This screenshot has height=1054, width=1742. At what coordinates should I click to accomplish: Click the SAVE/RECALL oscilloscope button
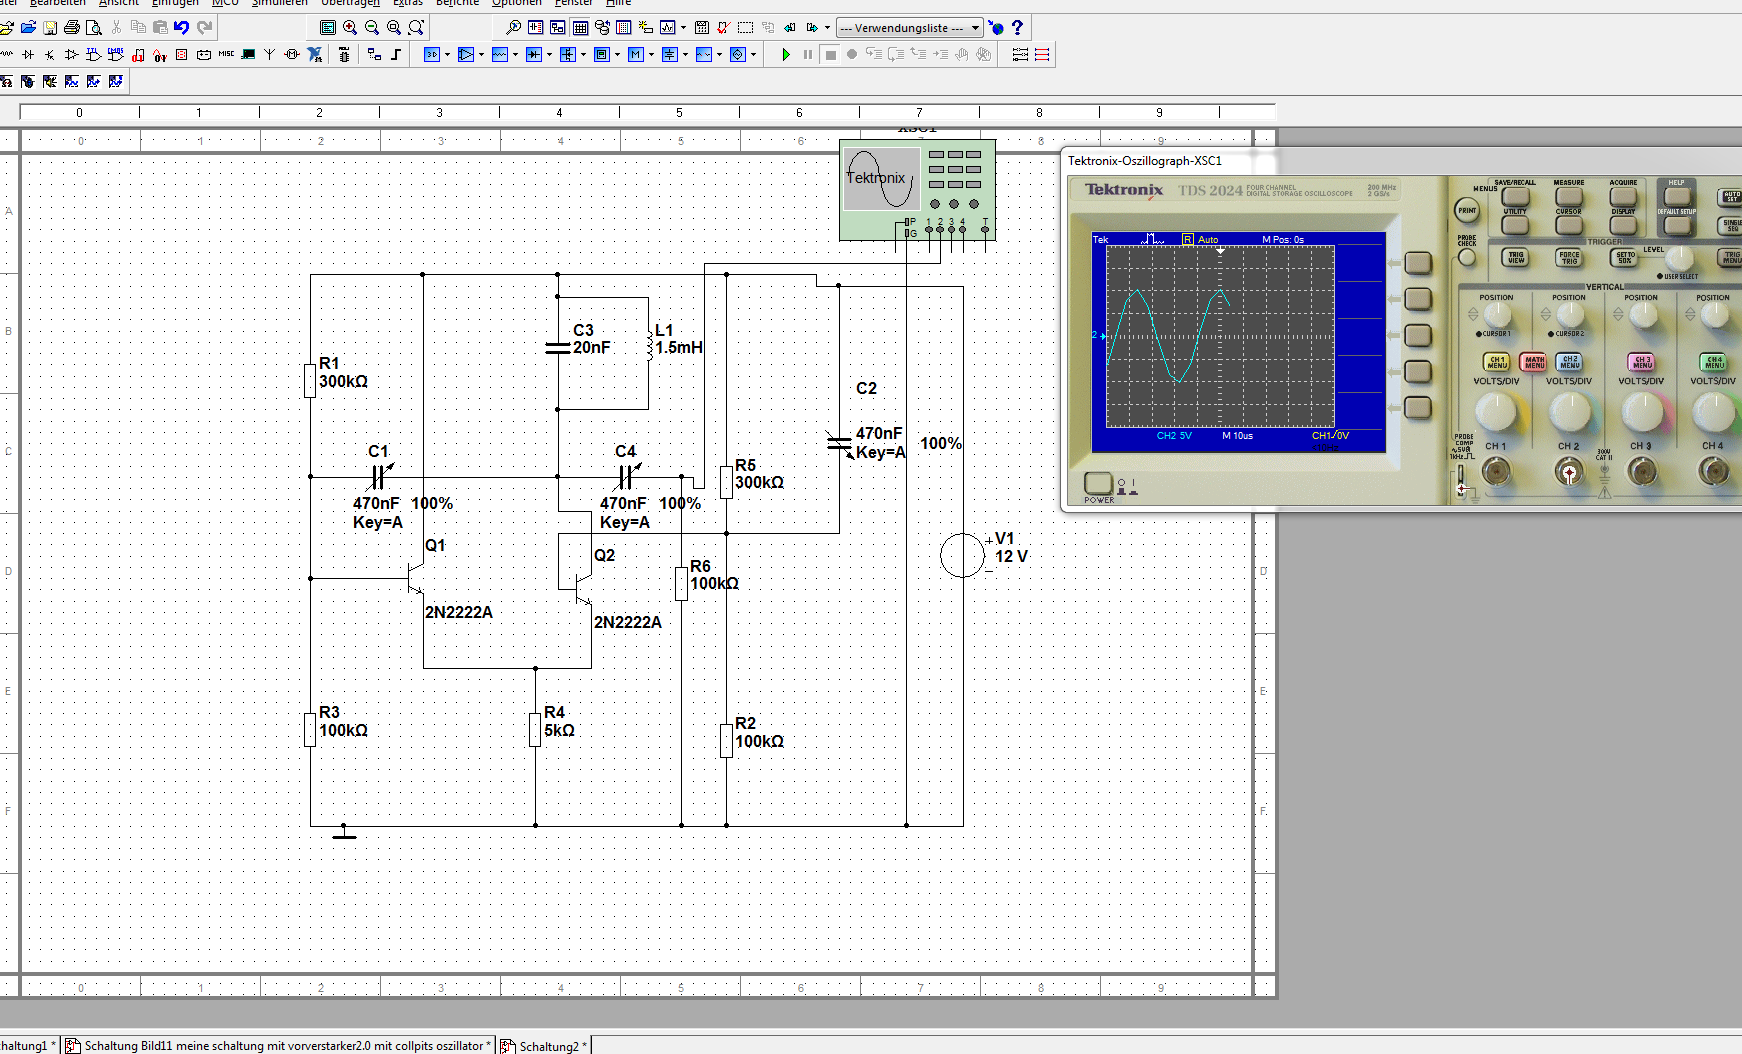1515,197
